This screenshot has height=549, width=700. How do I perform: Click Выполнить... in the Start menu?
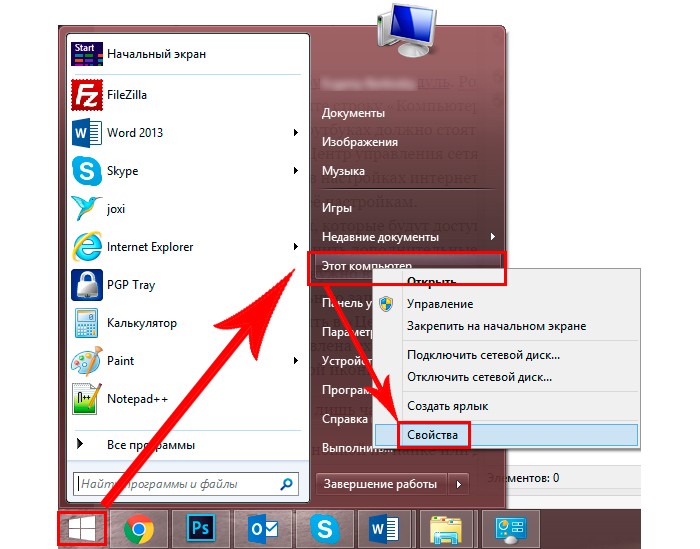coord(357,448)
